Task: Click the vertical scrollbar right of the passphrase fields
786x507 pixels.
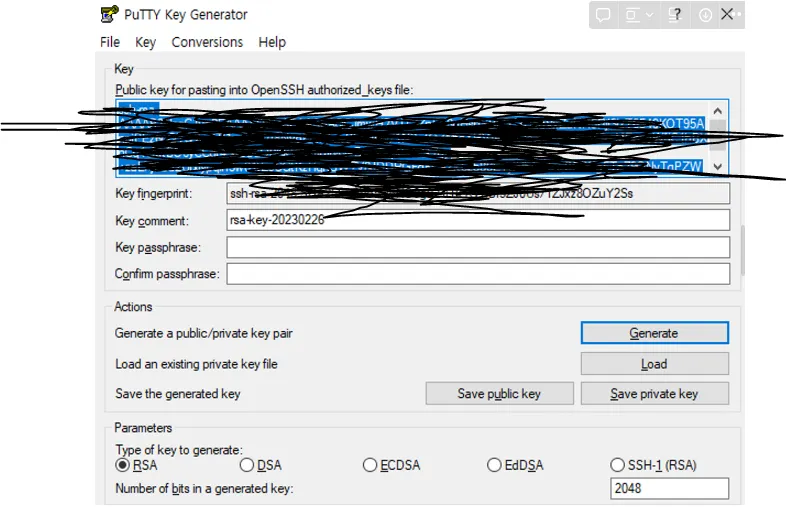Action: (743, 250)
